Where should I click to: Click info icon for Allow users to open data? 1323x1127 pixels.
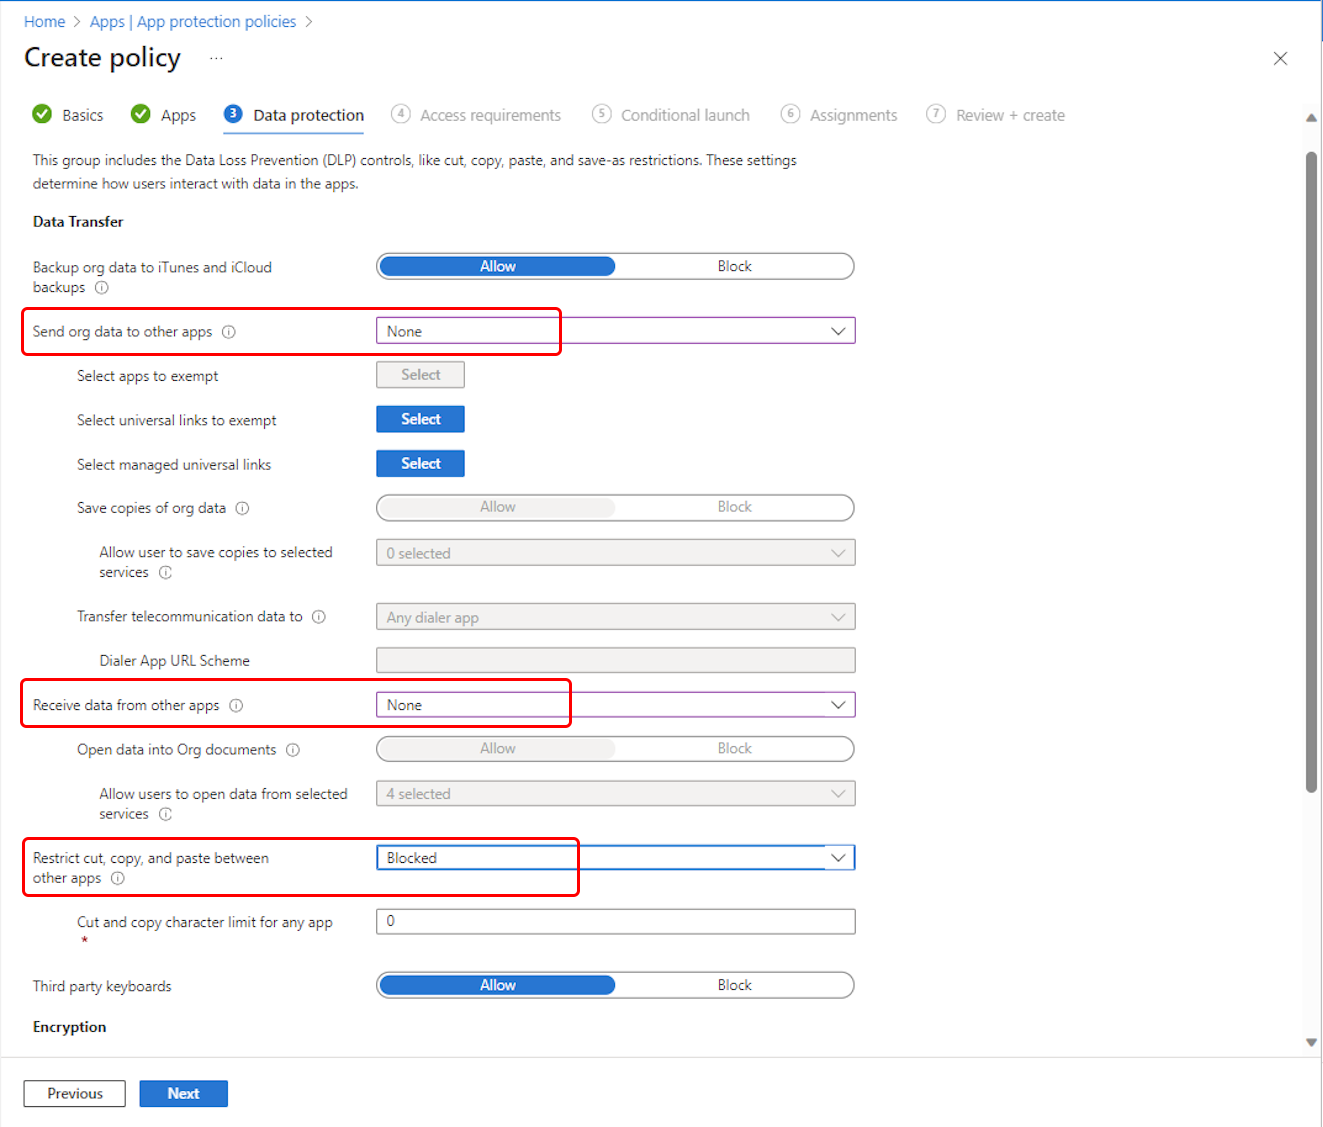pos(165,815)
